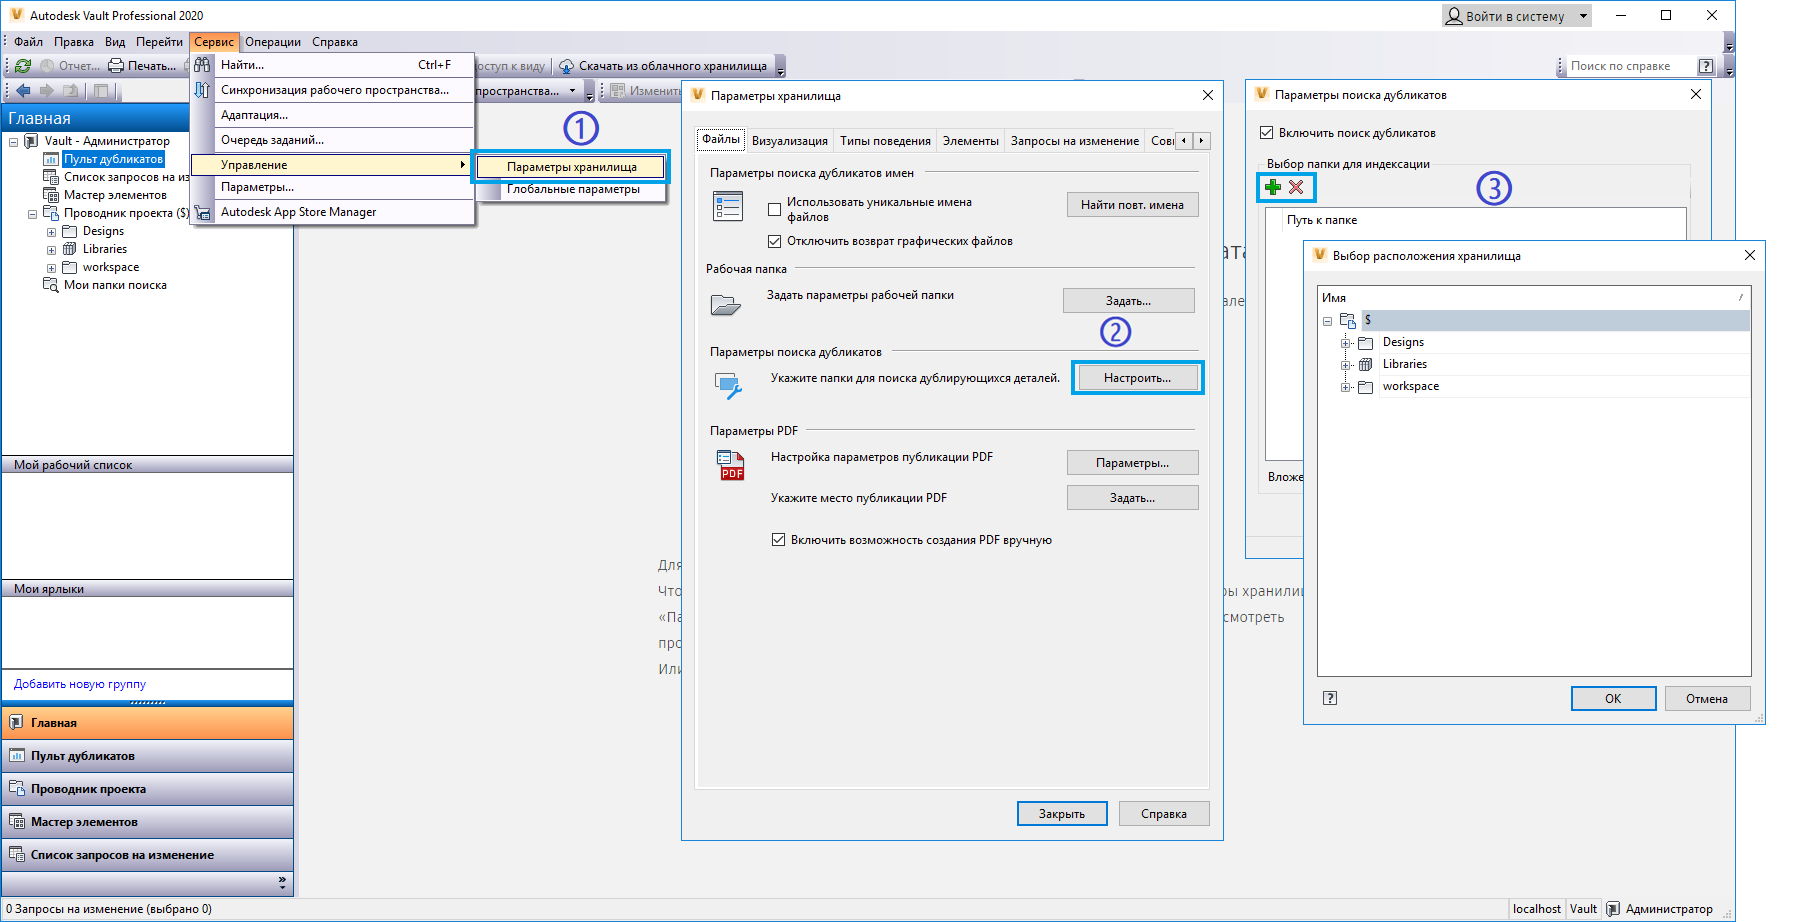Click the workspace synchronization arrows icon

202,90
